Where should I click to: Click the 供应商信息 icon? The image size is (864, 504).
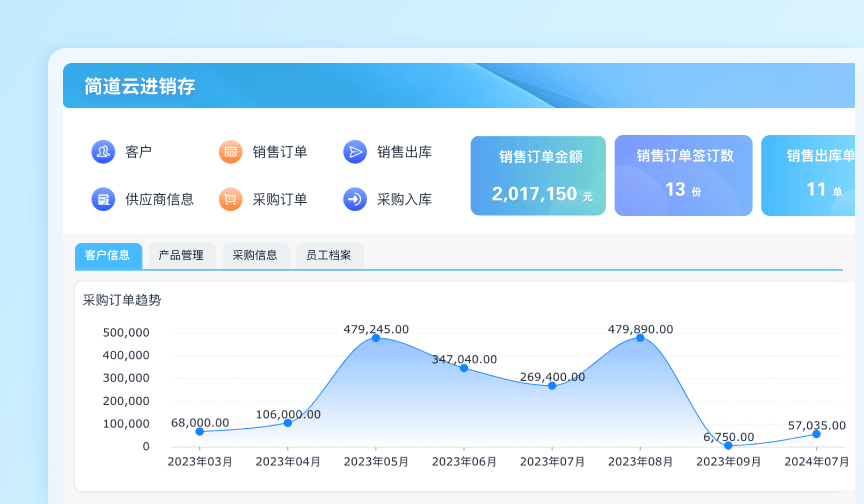click(x=103, y=199)
